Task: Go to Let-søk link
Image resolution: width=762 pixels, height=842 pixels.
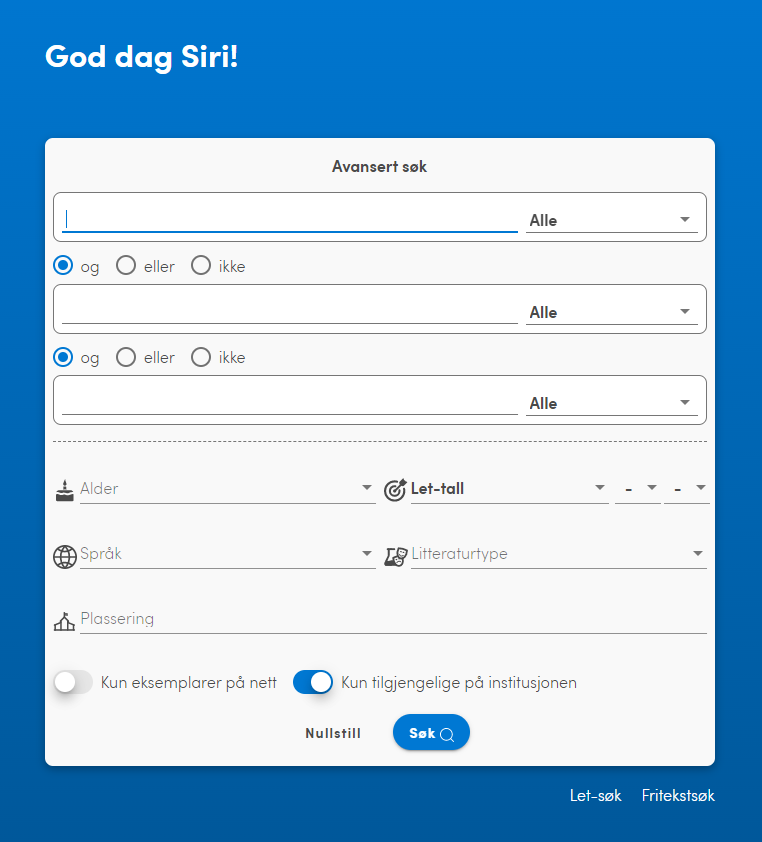Action: coord(596,795)
